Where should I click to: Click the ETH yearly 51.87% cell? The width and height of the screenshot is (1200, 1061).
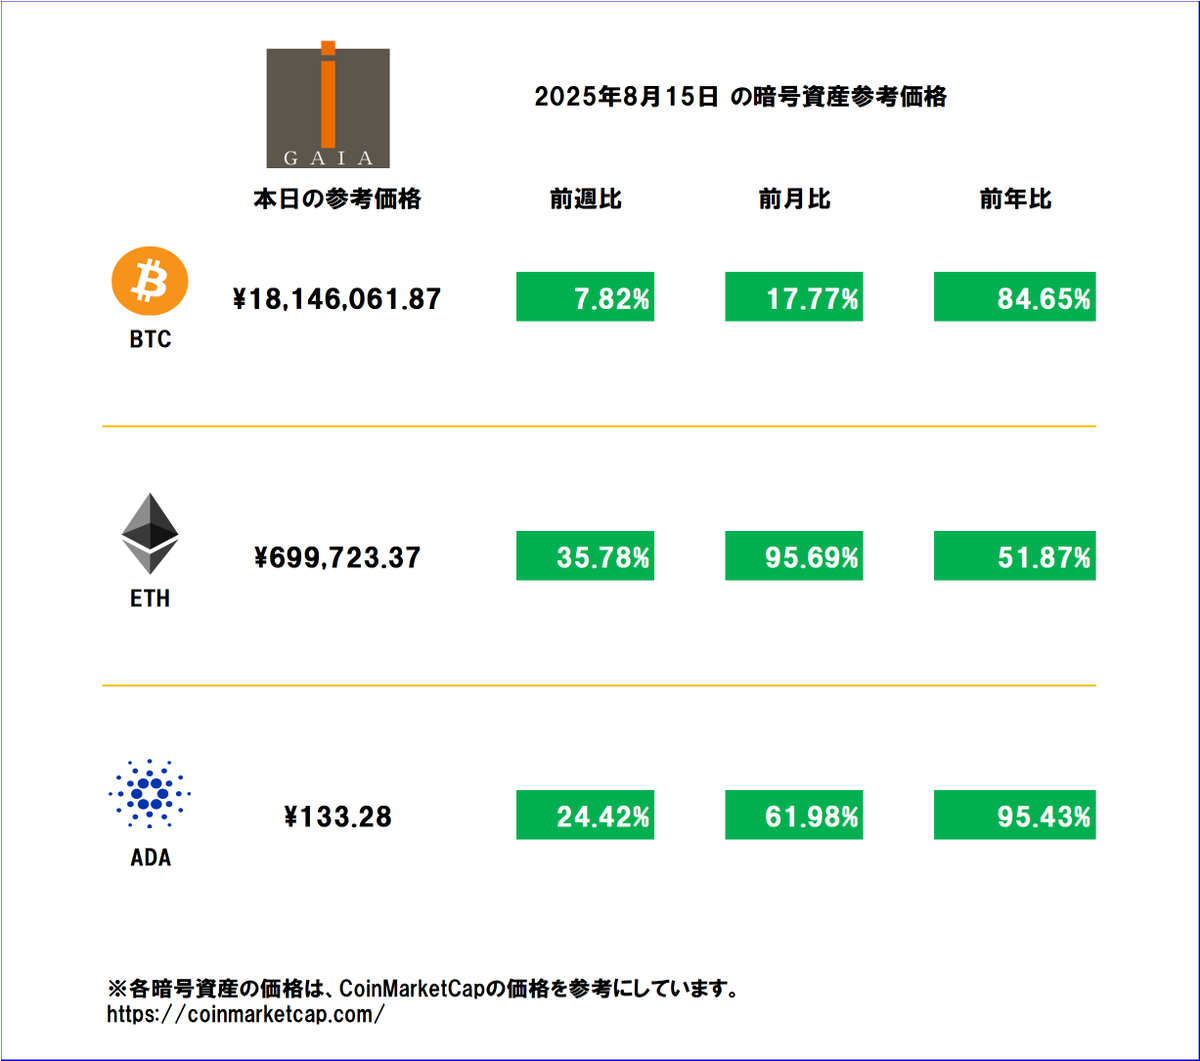[1015, 555]
